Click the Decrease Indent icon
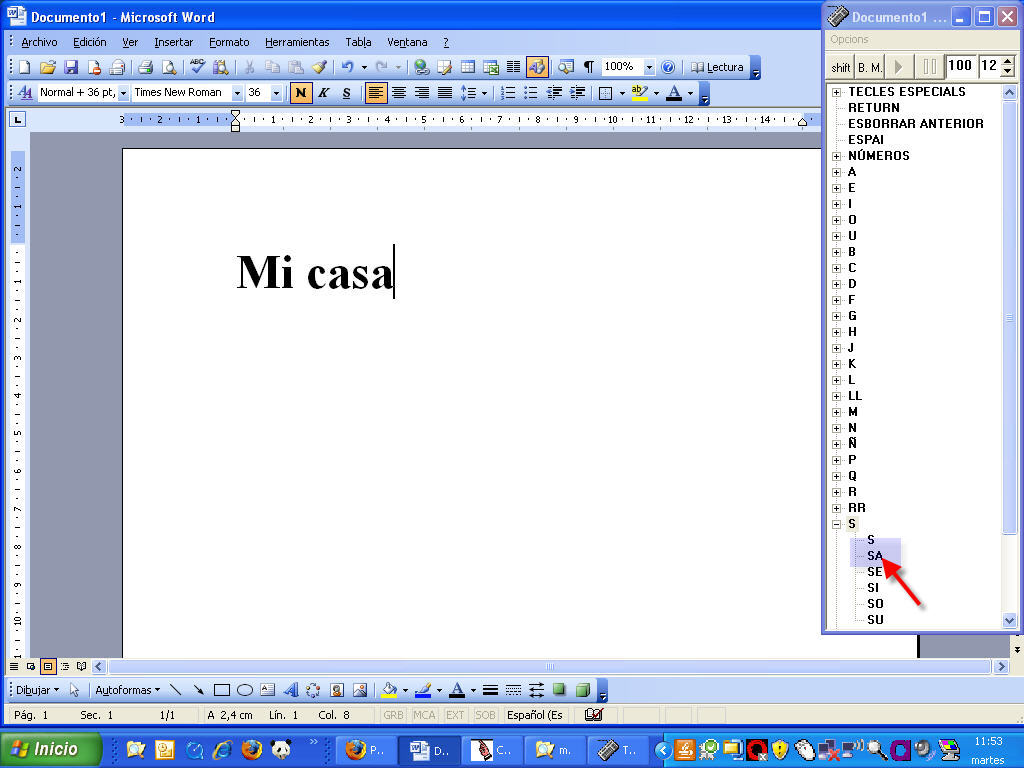The image size is (1024, 768). pyautogui.click(x=554, y=93)
